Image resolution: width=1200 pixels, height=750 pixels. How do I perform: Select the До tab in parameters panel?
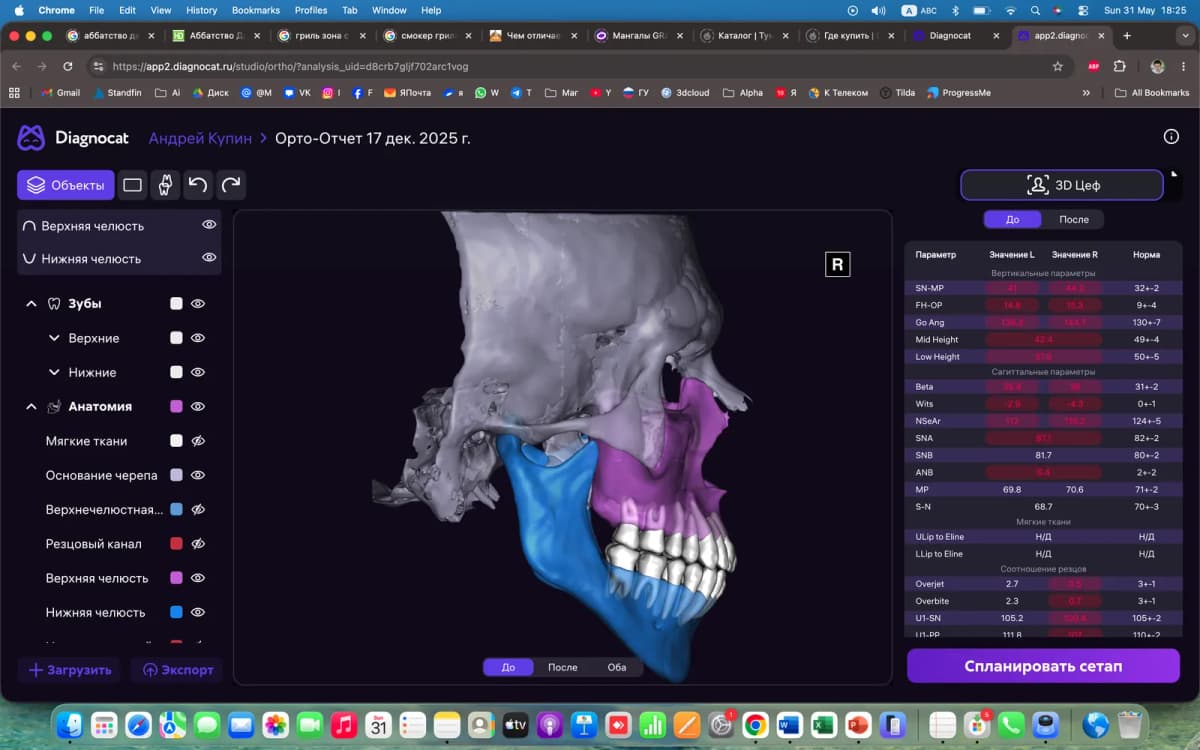coord(1013,219)
